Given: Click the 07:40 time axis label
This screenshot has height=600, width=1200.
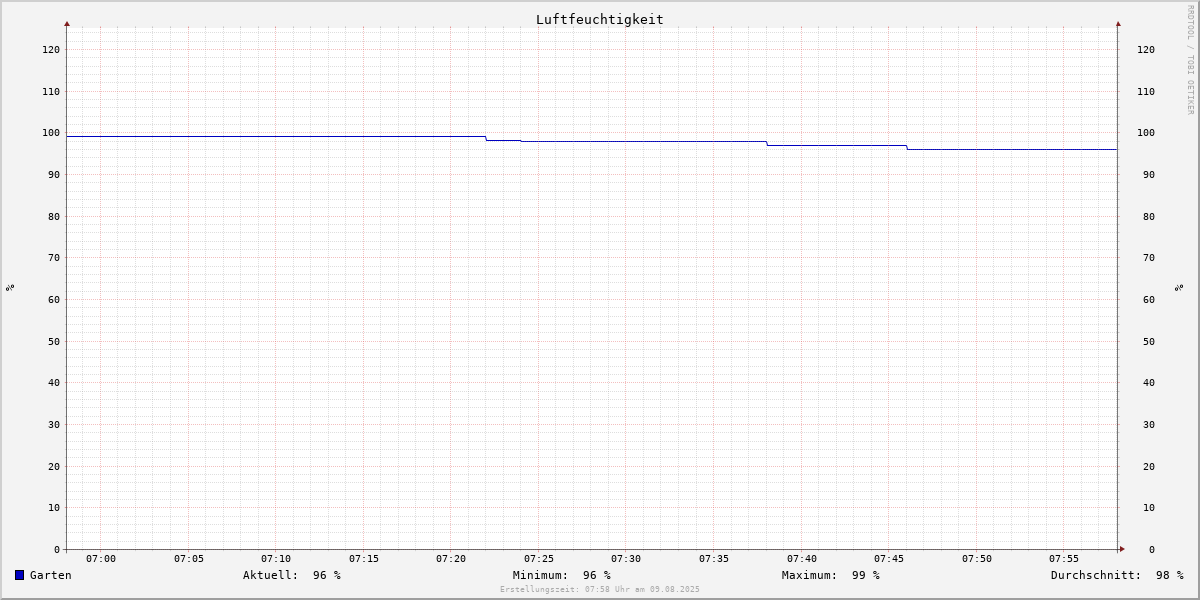Looking at the screenshot, I should (x=802, y=558).
